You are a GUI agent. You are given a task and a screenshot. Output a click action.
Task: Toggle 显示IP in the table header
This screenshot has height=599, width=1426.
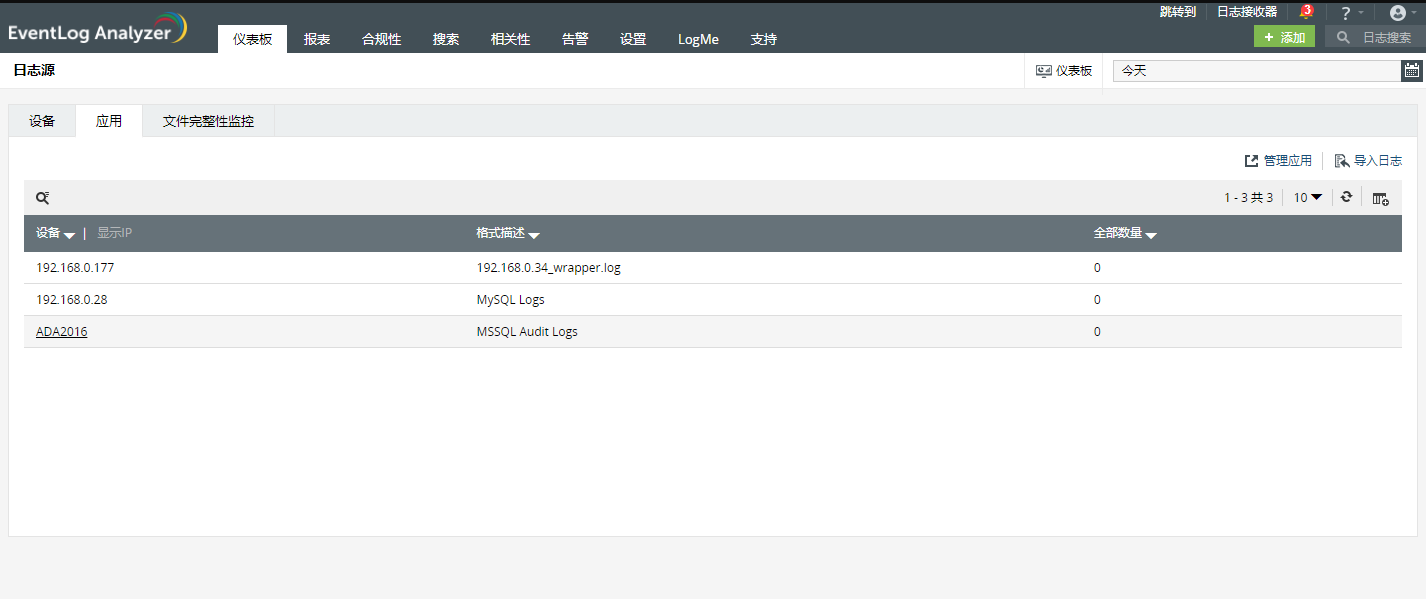(x=114, y=233)
